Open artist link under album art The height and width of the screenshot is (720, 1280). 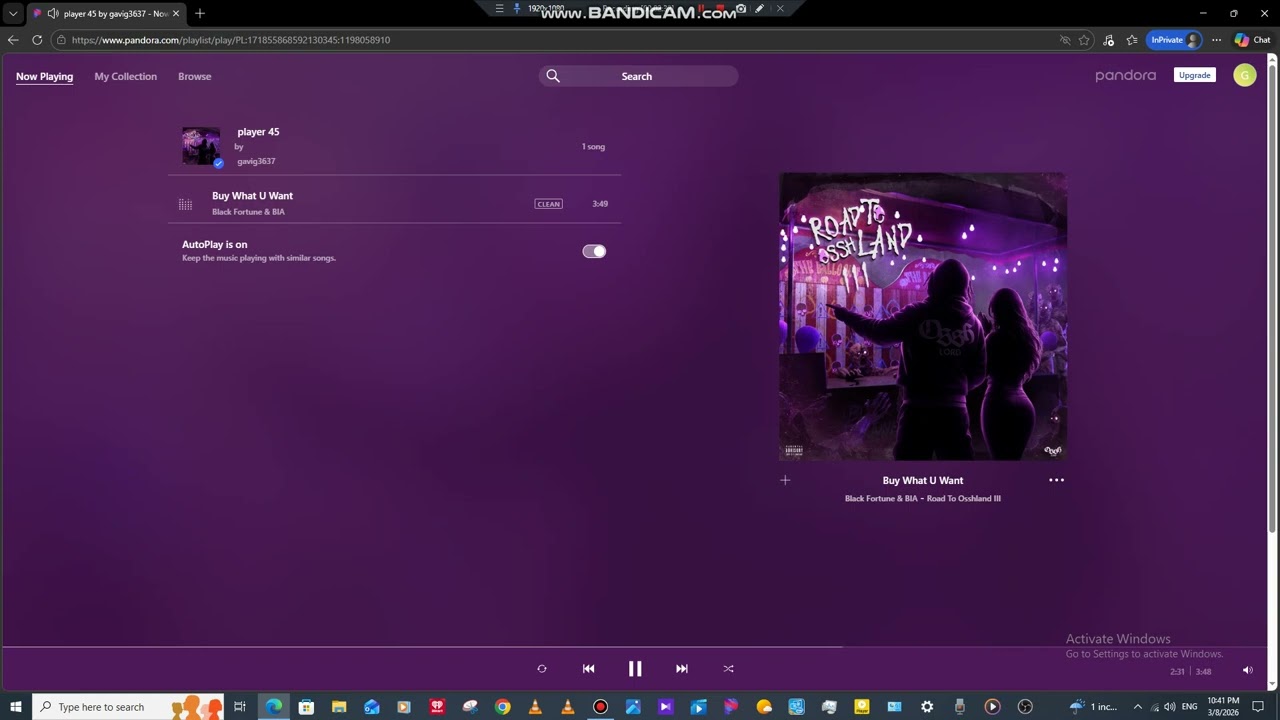(881, 498)
